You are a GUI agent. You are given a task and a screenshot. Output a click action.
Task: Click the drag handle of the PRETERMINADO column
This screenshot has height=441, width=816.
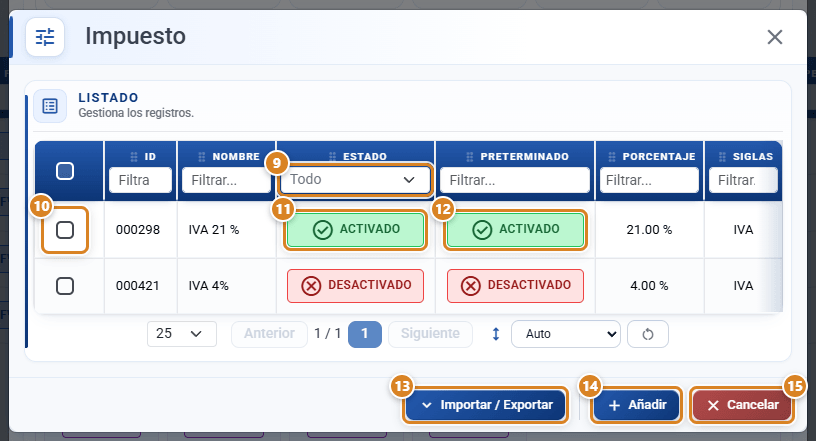pyautogui.click(x=470, y=157)
